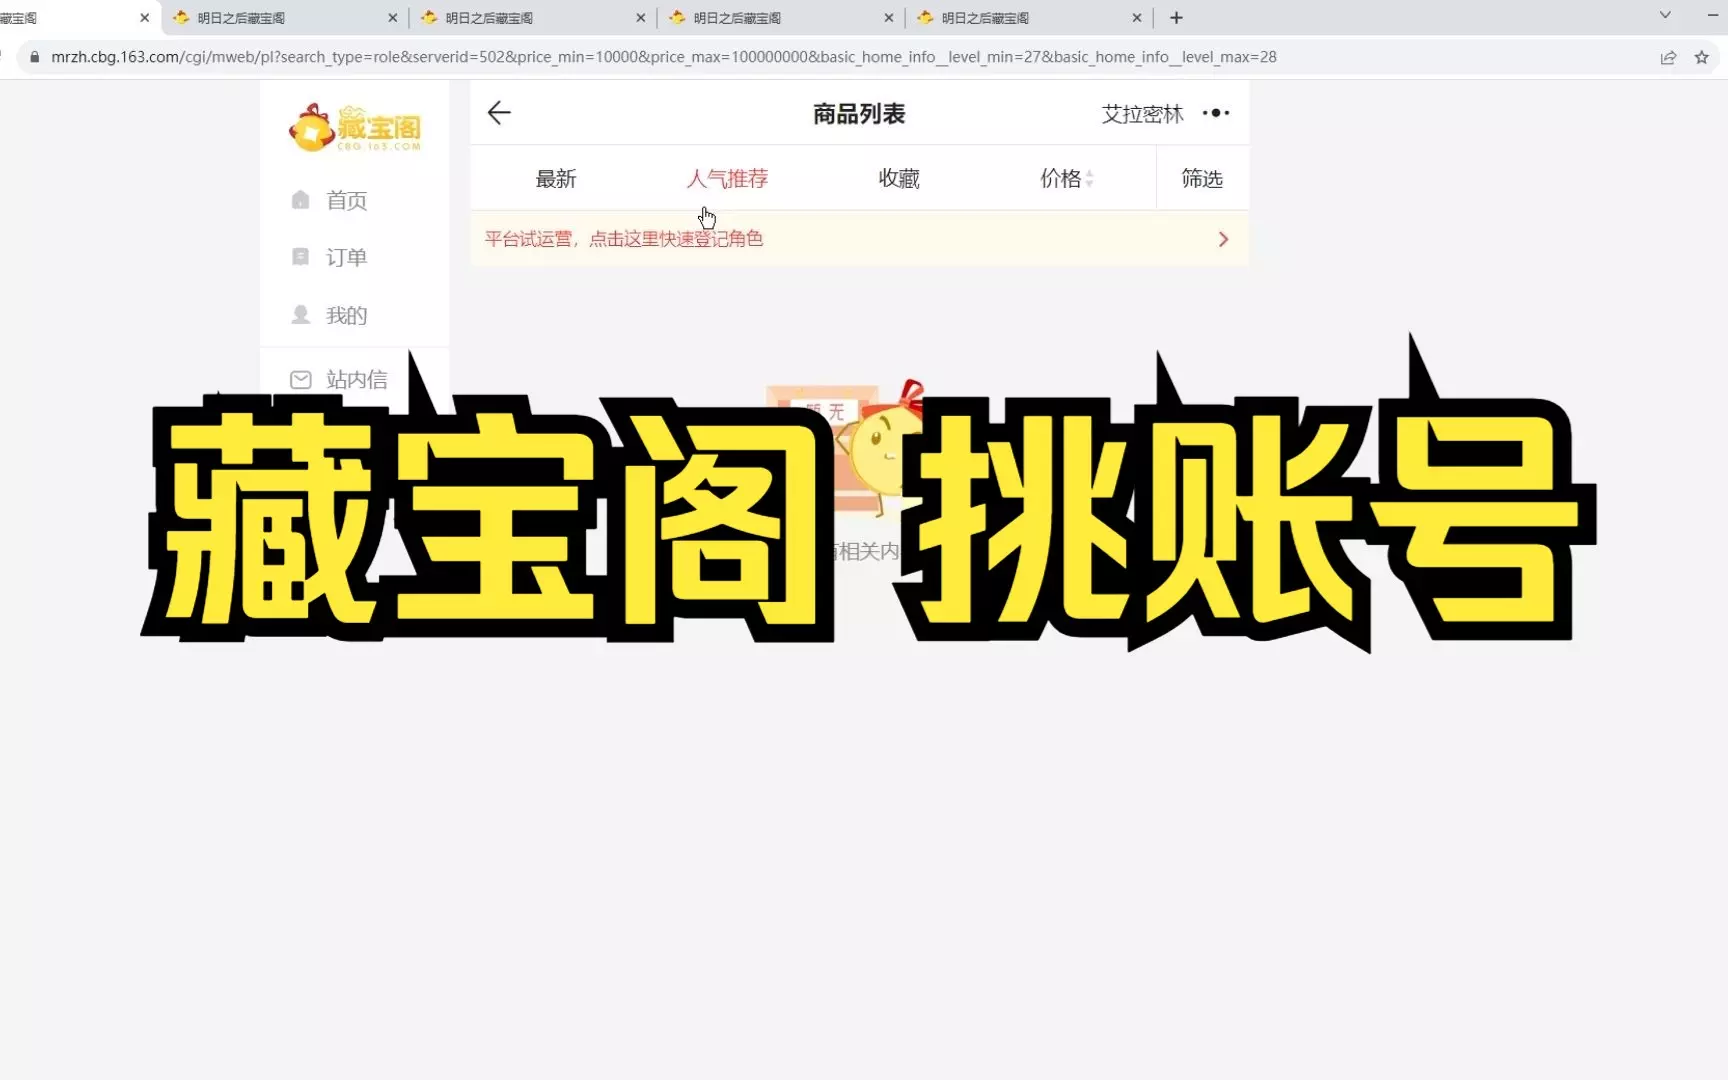Close the first browser tab

(144, 18)
